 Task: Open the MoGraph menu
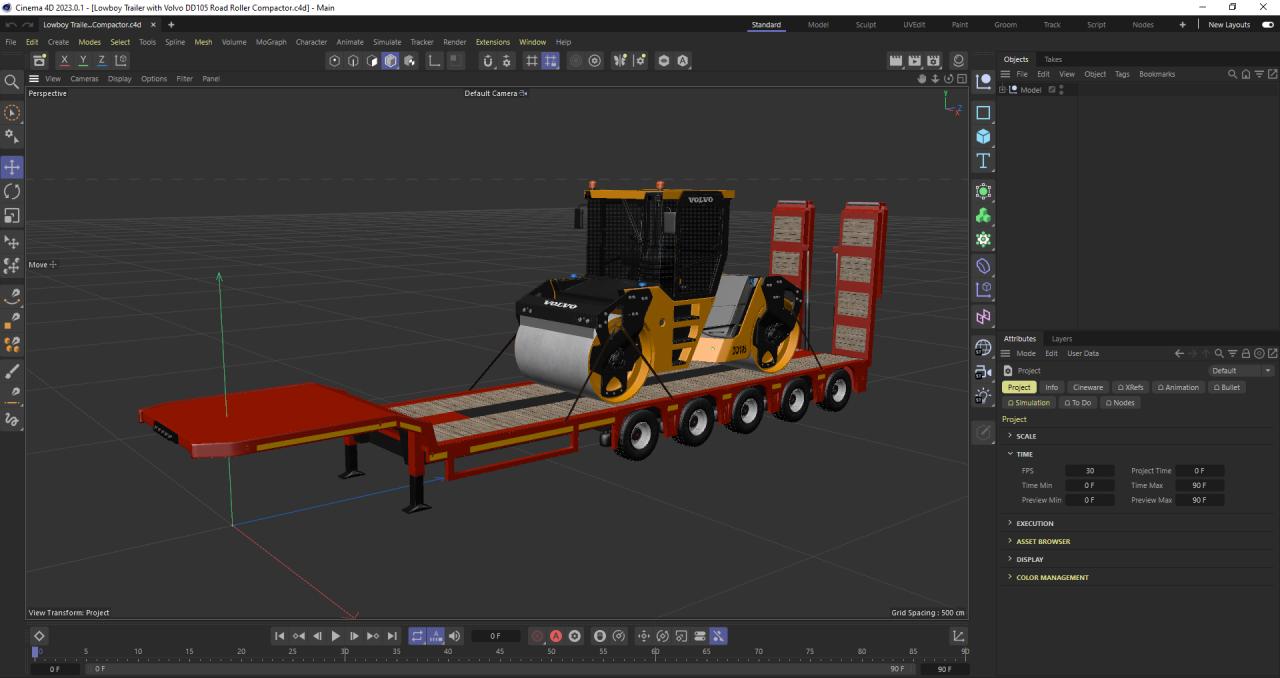point(270,42)
